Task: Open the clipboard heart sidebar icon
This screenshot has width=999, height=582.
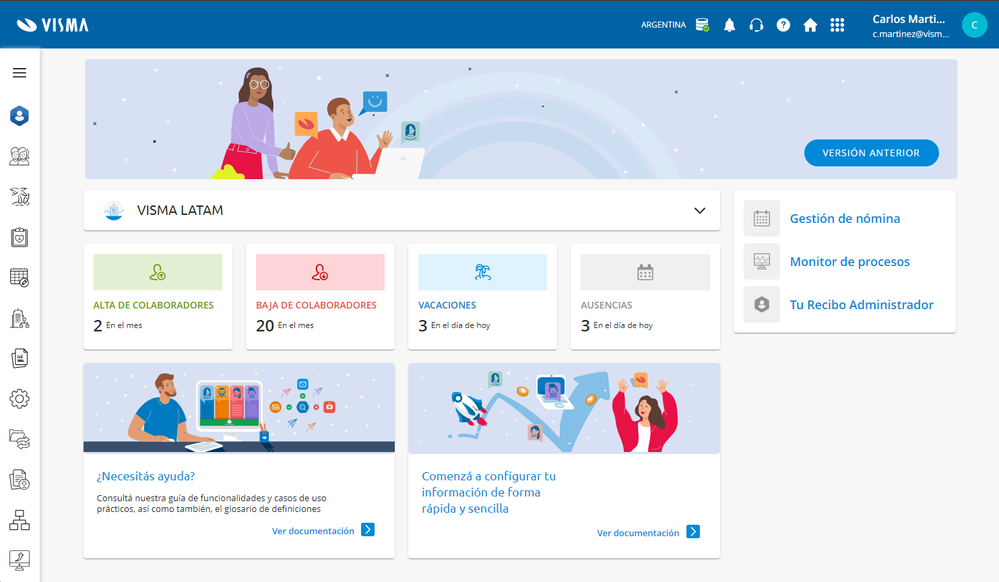Action: [20, 237]
